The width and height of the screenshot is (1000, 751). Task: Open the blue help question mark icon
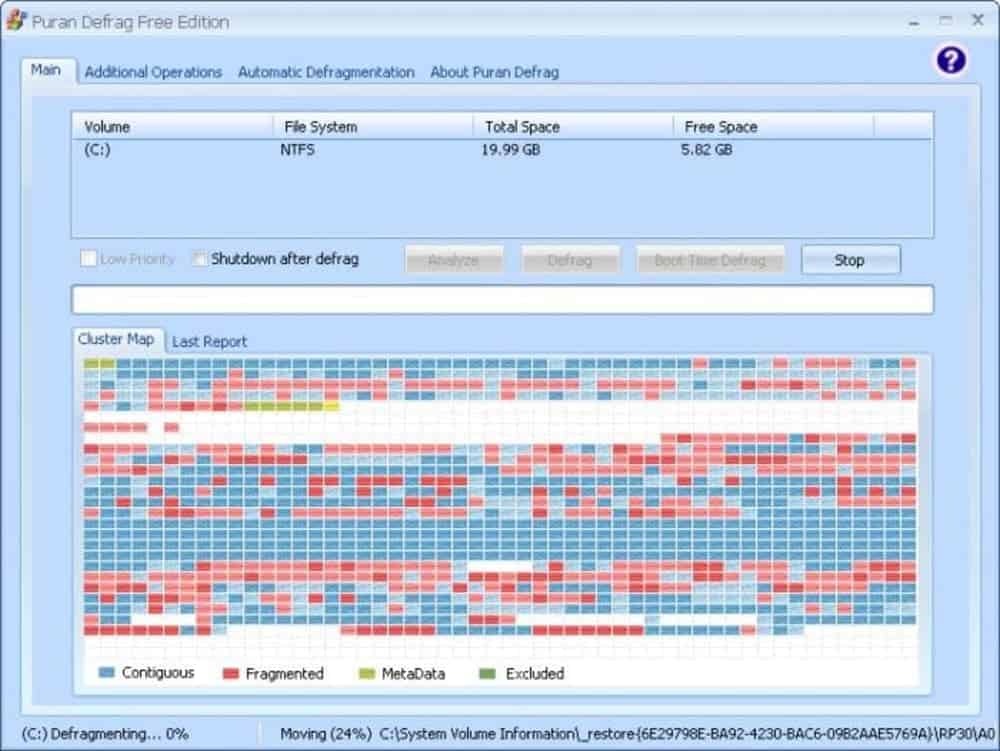(950, 61)
